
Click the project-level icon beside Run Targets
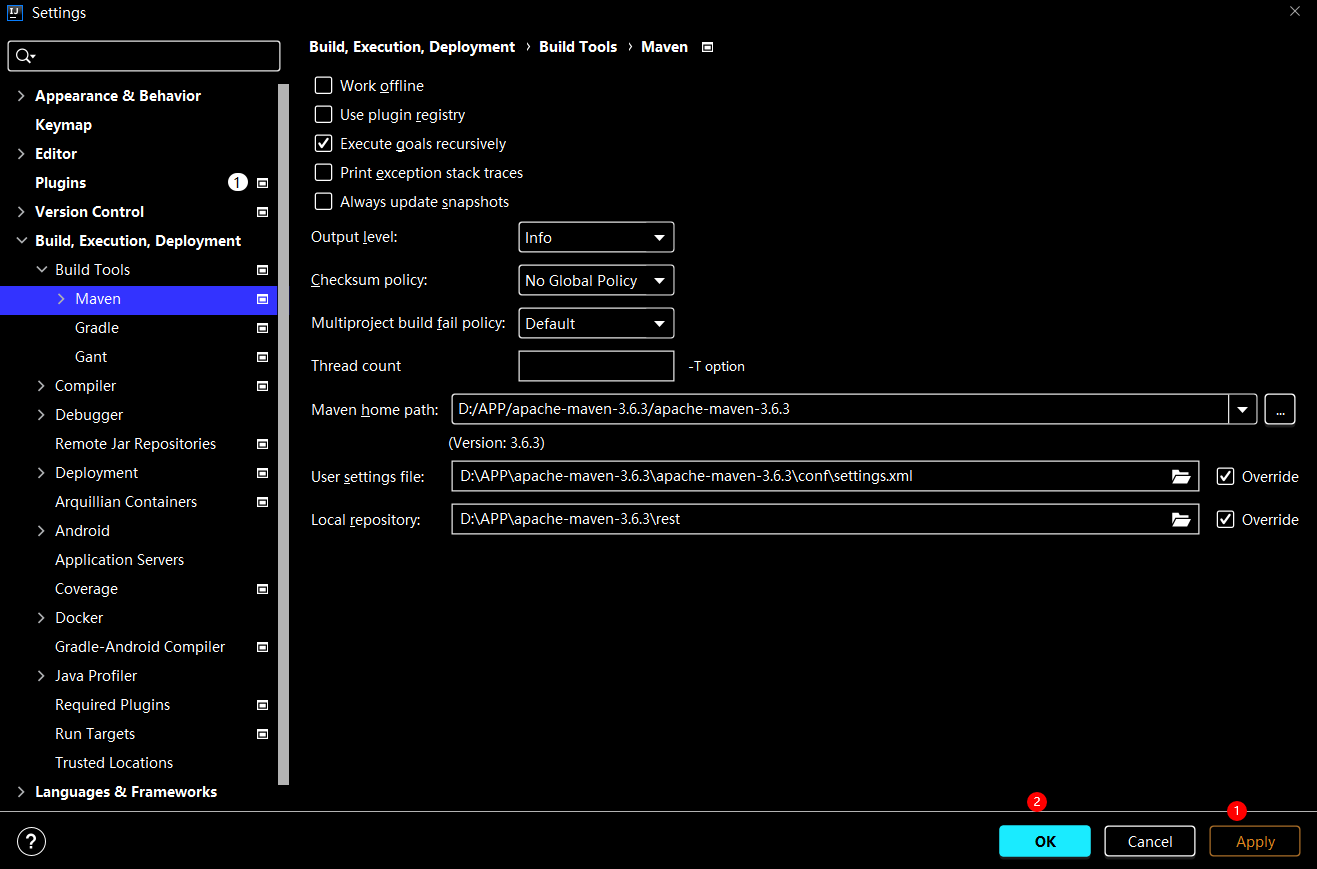[x=263, y=734]
